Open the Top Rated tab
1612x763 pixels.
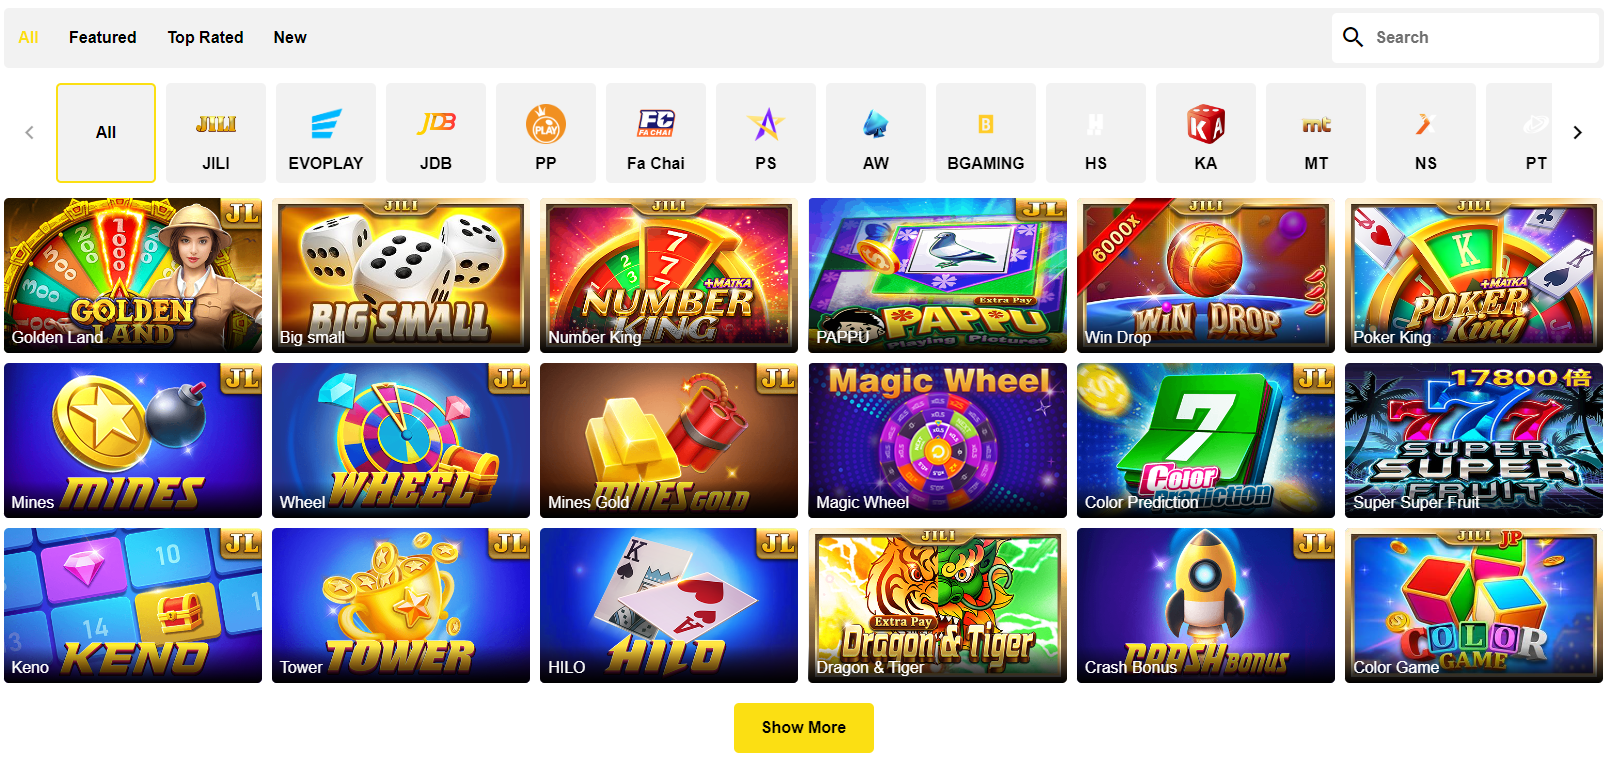point(205,37)
